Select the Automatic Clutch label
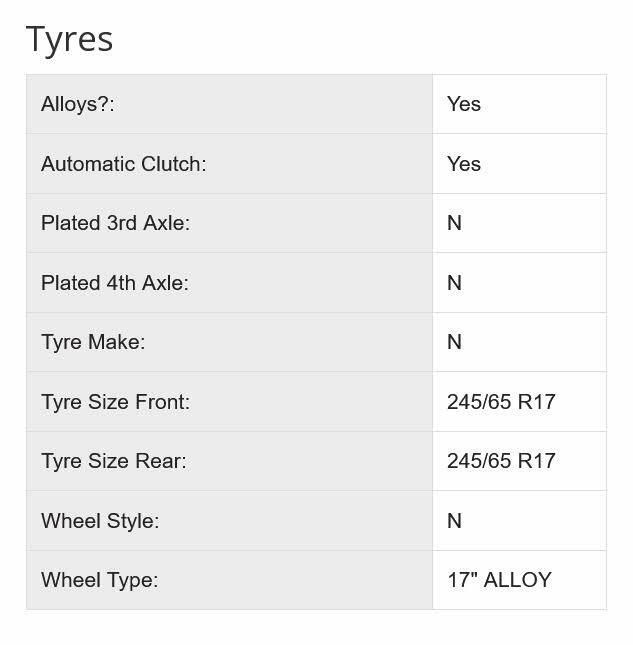633x645 pixels. [123, 164]
